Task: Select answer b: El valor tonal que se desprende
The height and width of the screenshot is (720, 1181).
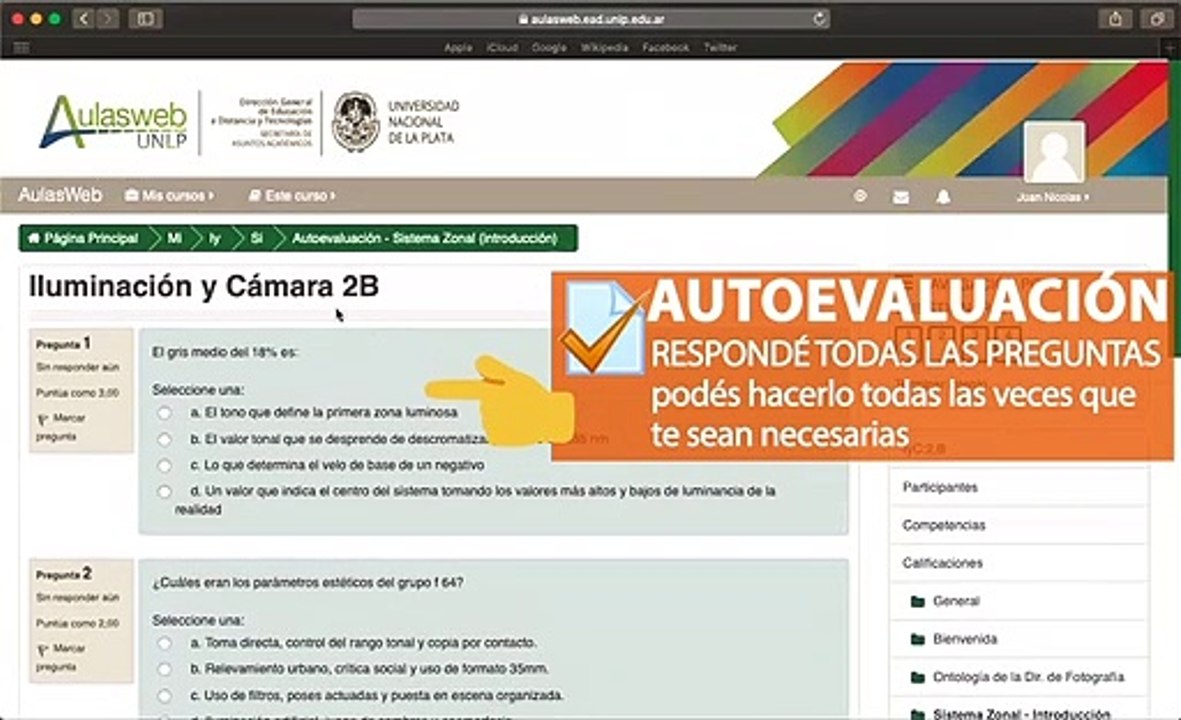Action: pos(164,439)
